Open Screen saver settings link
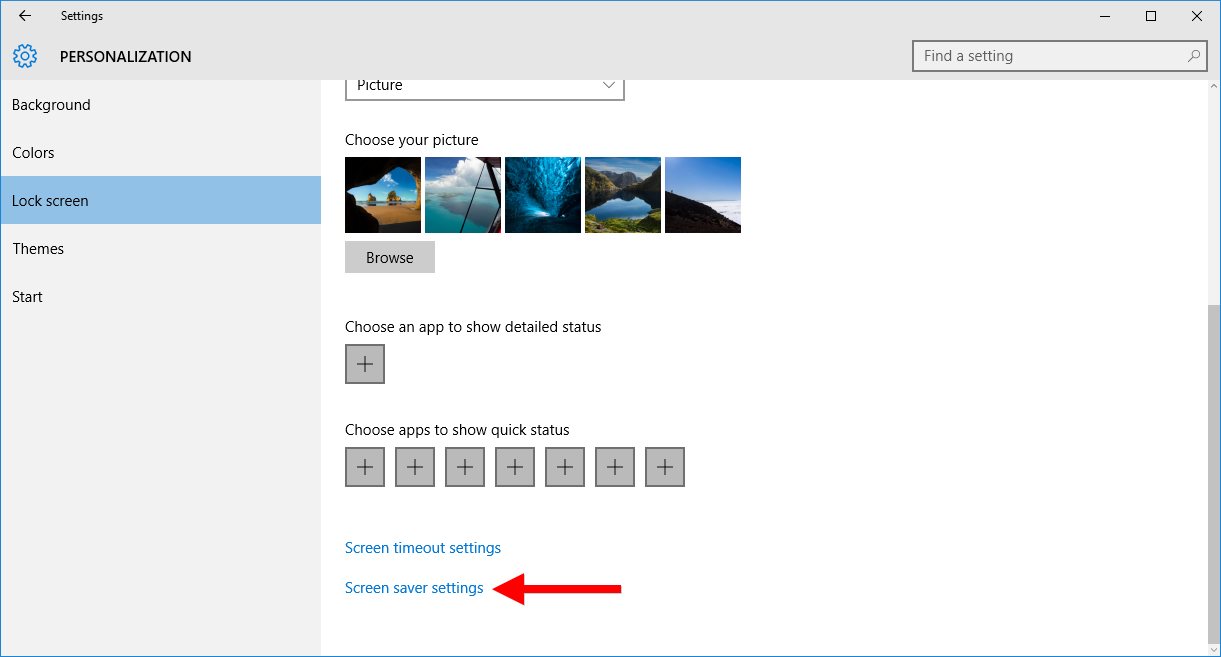Image resolution: width=1221 pixels, height=657 pixels. [x=413, y=588]
